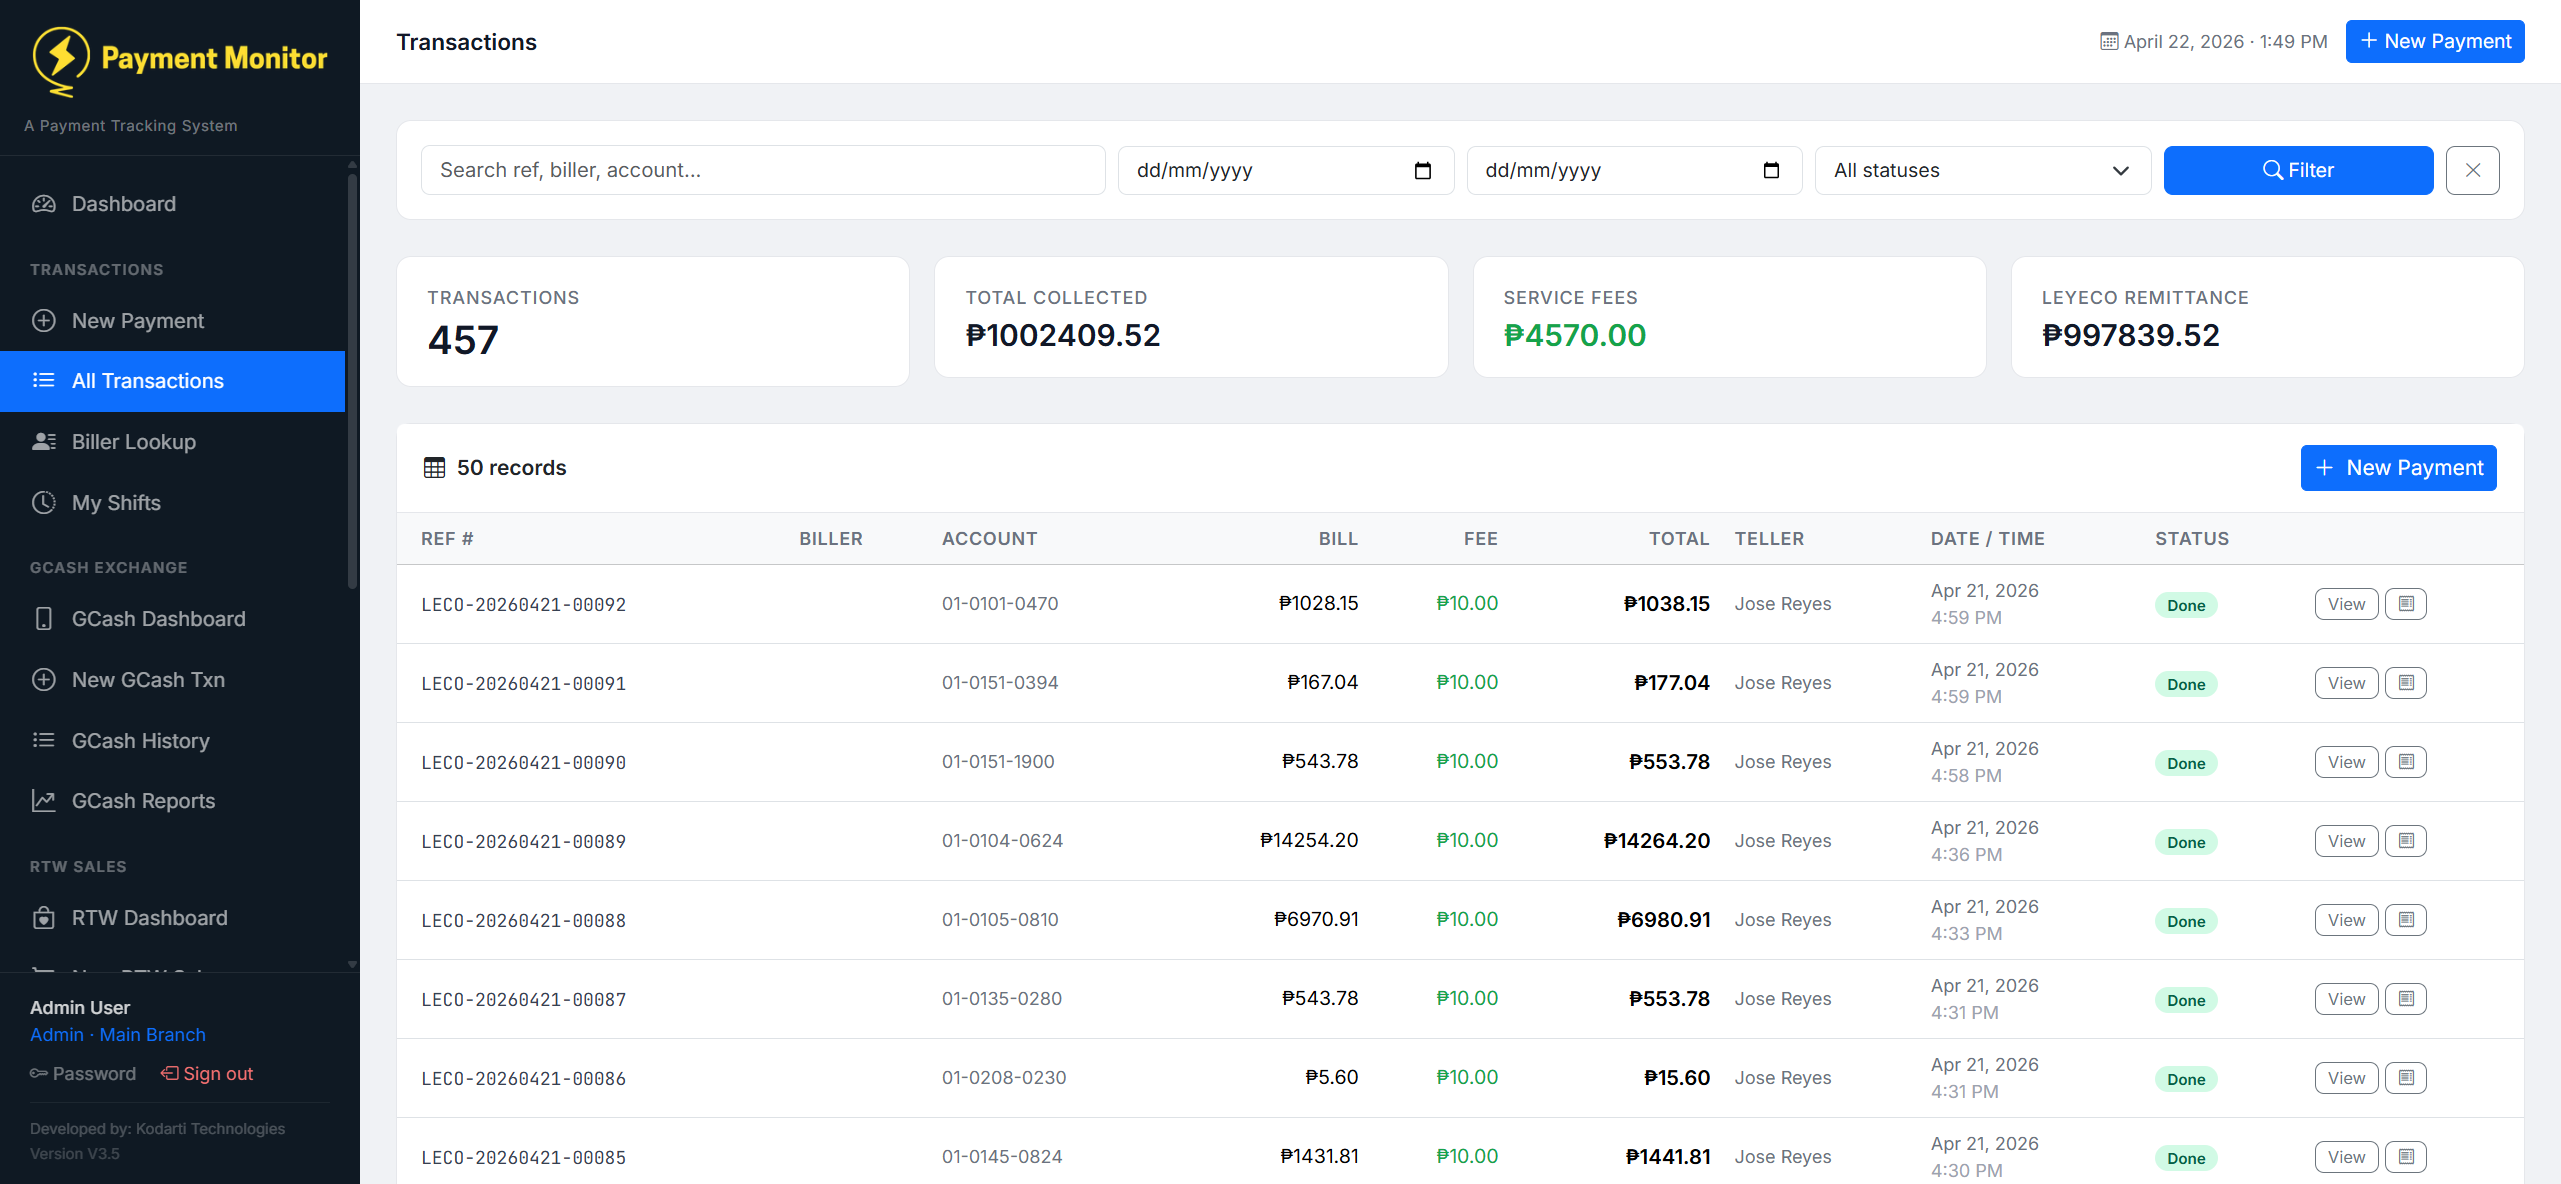2561x1184 pixels.
Task: Click the search ref, biller, account field
Action: [763, 170]
